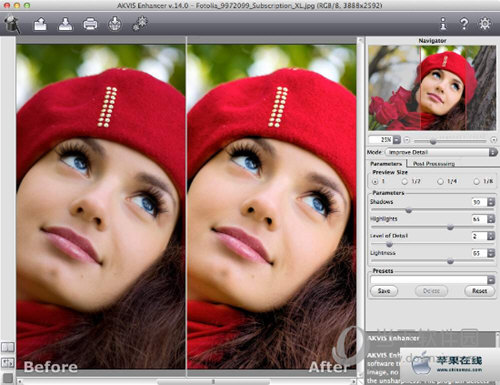Open preferences gear icon at top right
The height and width of the screenshot is (385, 500).
485,24
